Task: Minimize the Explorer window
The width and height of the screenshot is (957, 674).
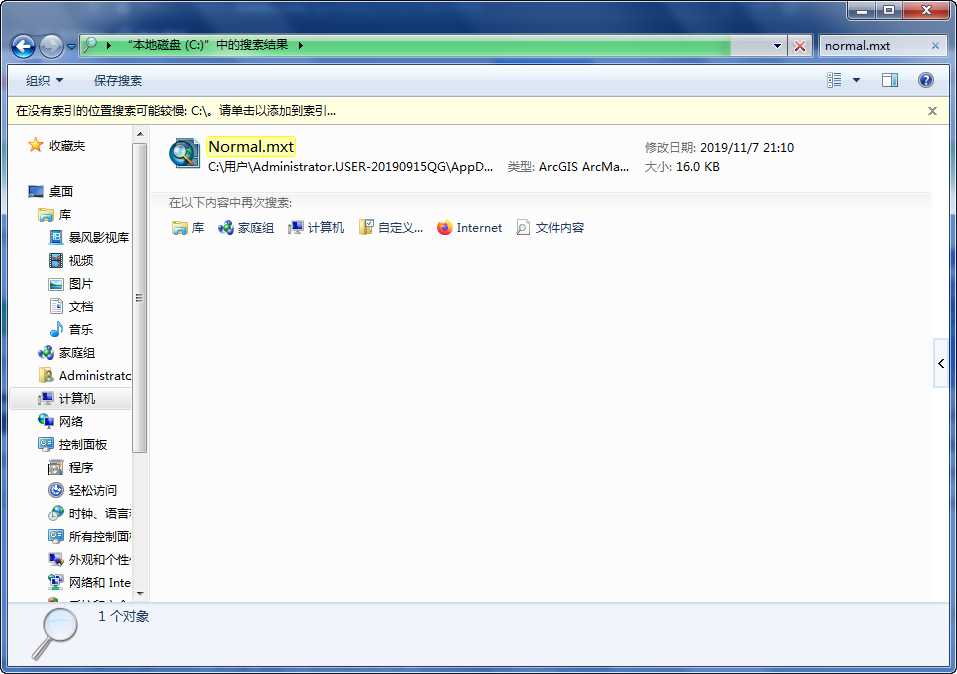Action: (861, 10)
